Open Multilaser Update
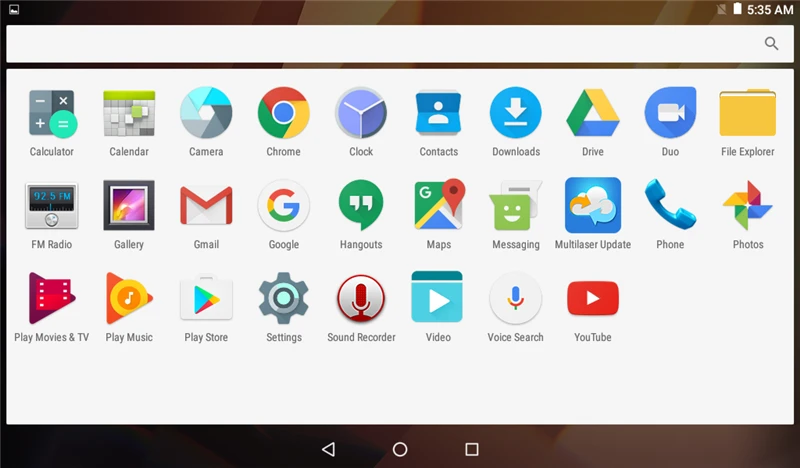 593,205
